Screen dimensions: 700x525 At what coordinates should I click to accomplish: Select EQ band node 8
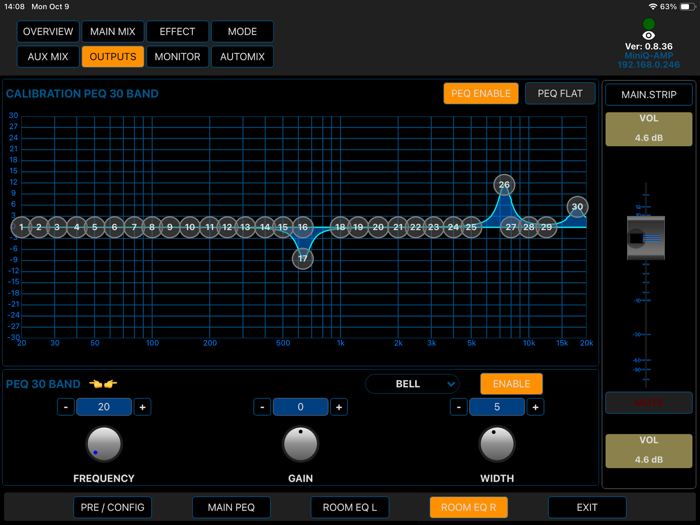(152, 227)
